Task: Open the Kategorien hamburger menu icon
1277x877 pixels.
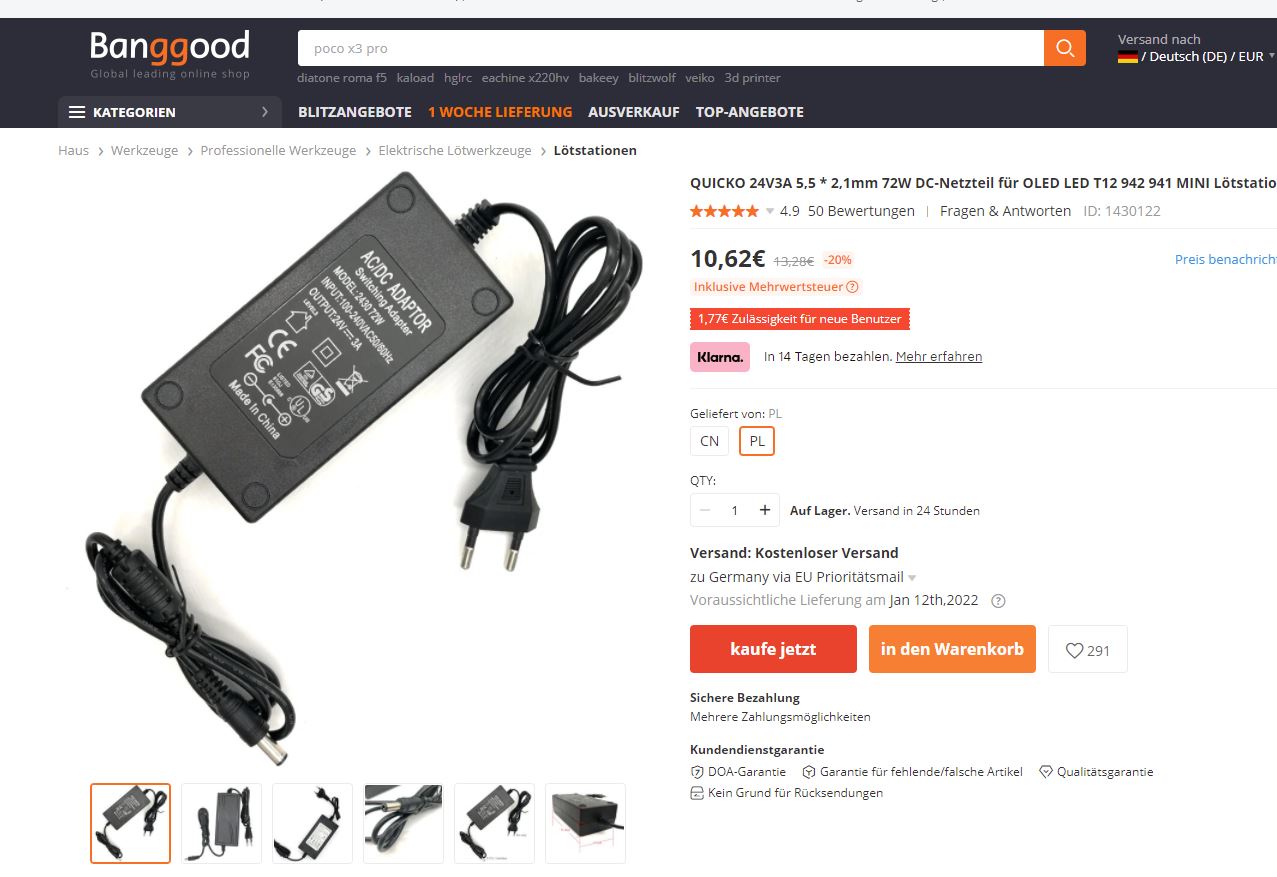Action: tap(77, 112)
